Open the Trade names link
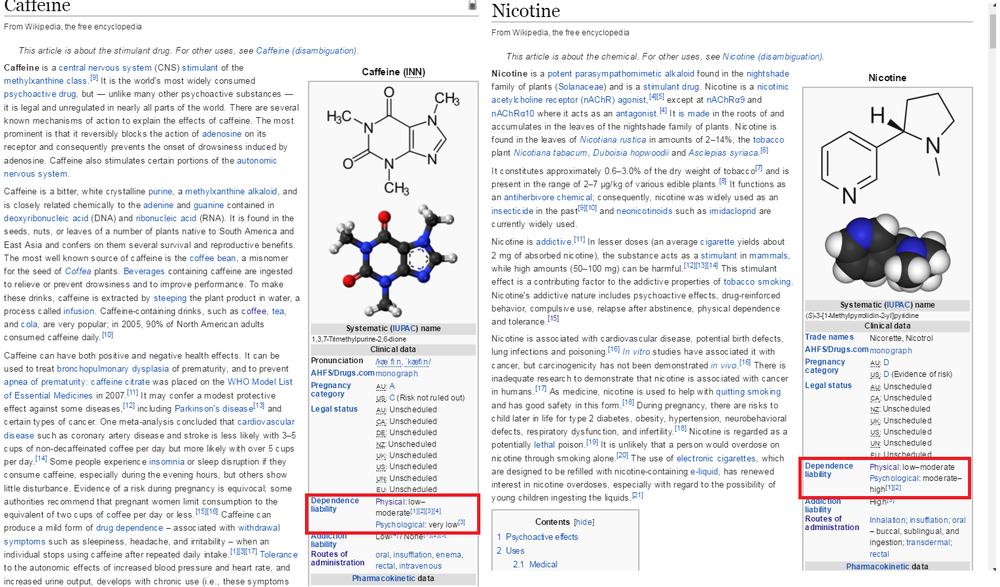This screenshot has height=587, width=1000. coord(828,337)
